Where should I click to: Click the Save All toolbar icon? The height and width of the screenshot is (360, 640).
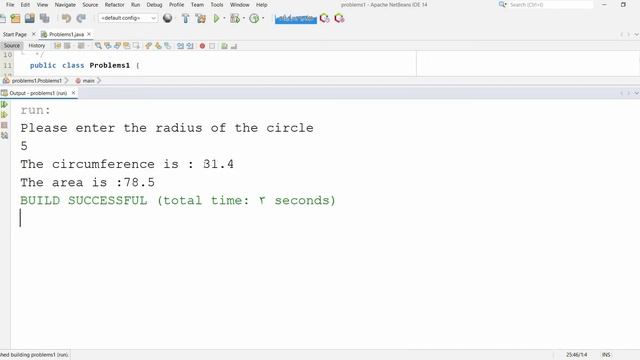[x=44, y=18]
